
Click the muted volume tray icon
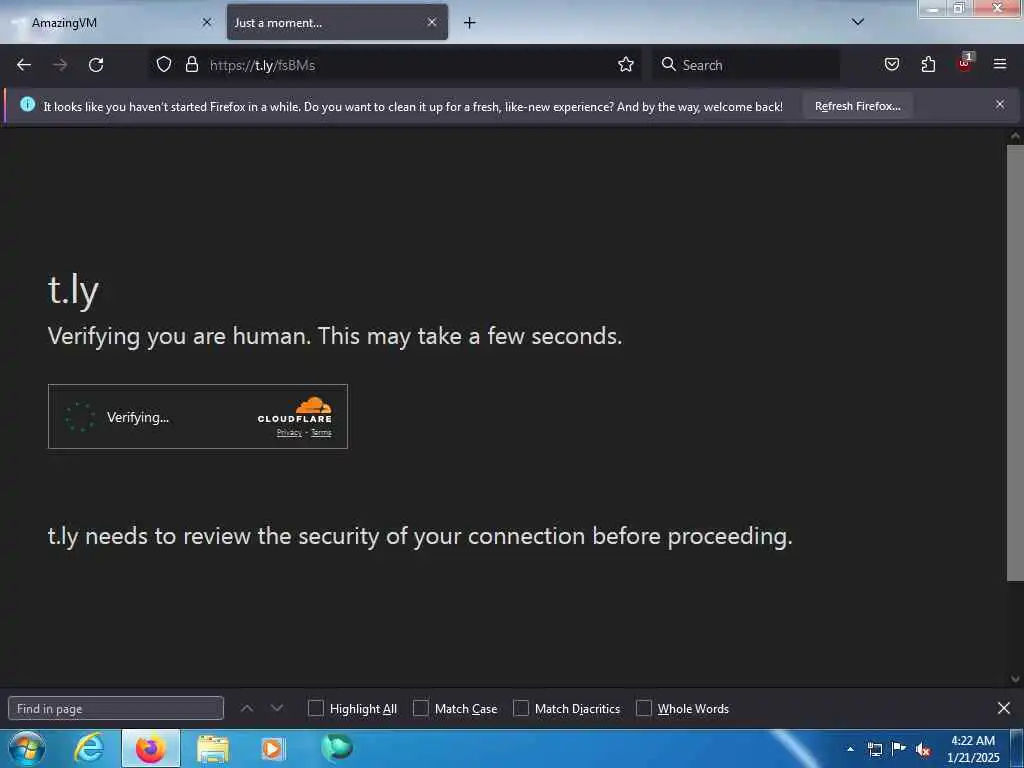pyautogui.click(x=923, y=750)
